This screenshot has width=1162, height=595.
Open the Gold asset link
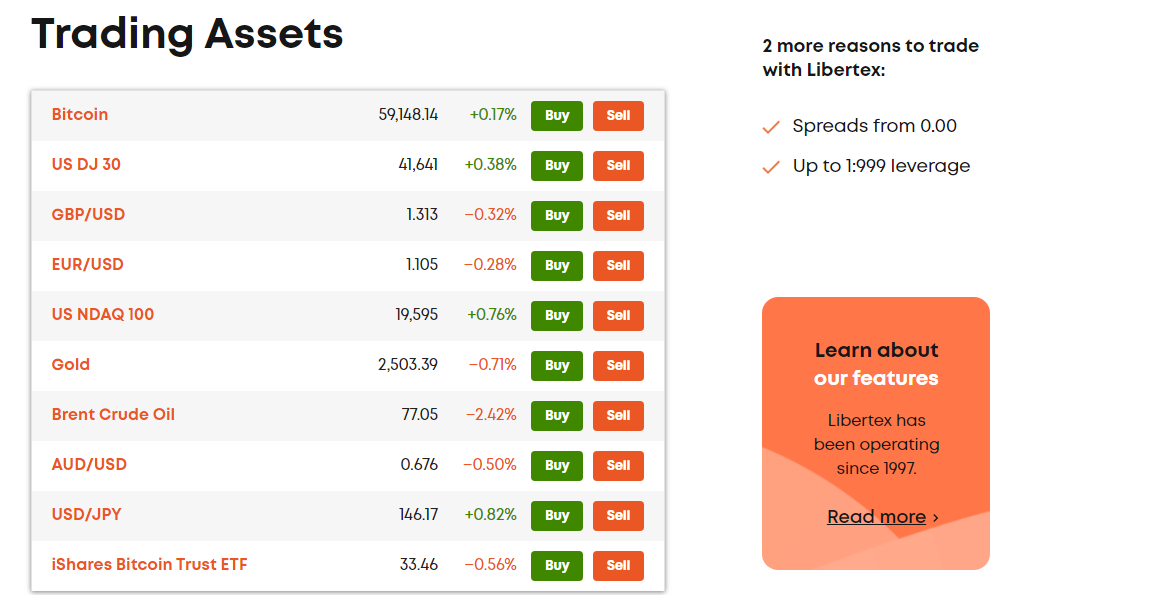pyautogui.click(x=70, y=365)
